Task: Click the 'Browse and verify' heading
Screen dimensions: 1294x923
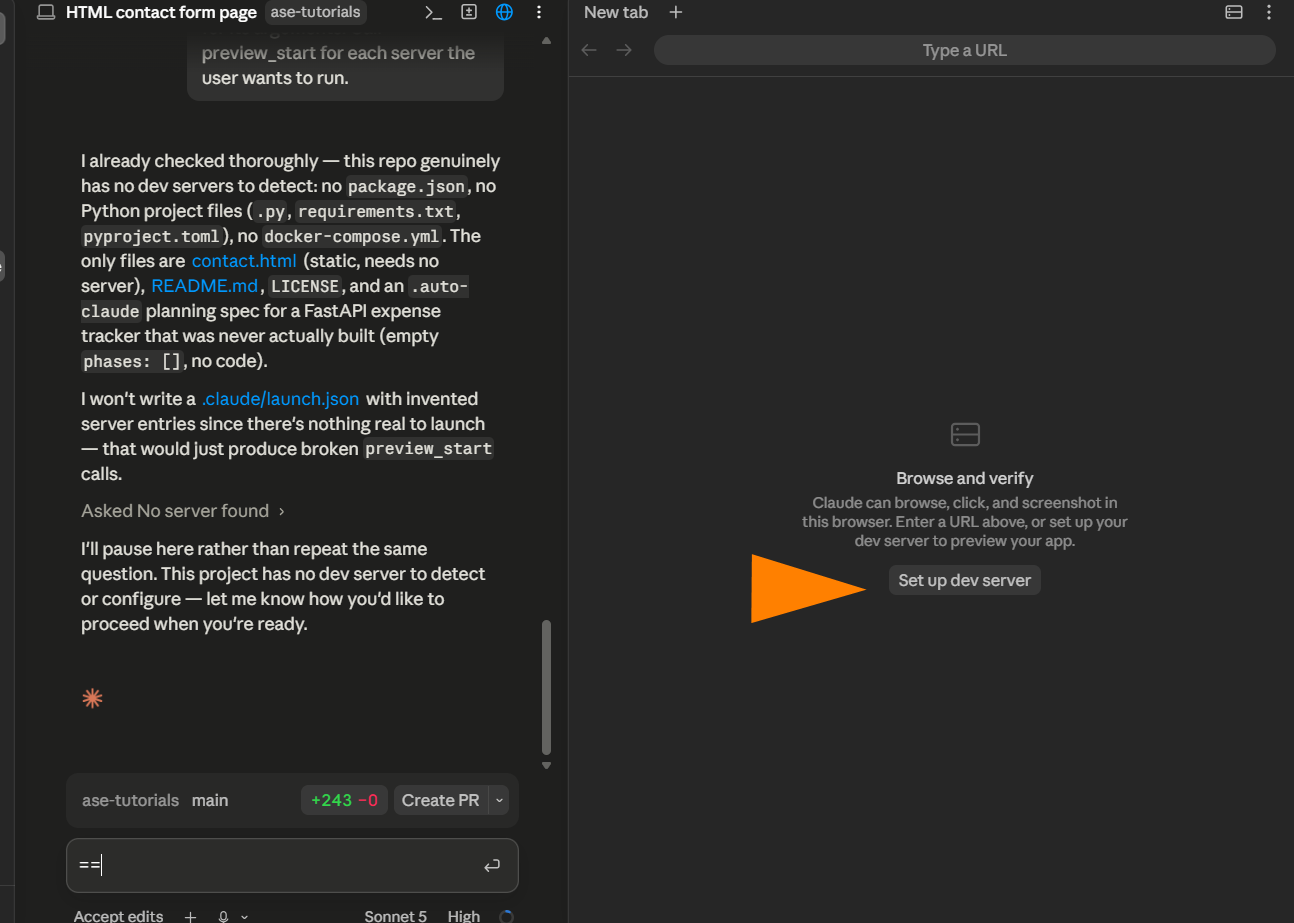Action: point(964,478)
